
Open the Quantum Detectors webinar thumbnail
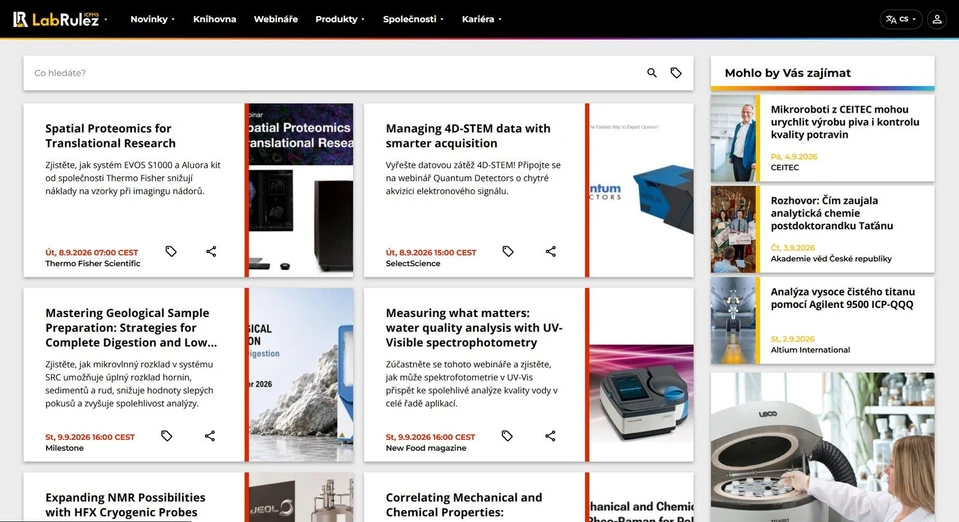click(641, 190)
